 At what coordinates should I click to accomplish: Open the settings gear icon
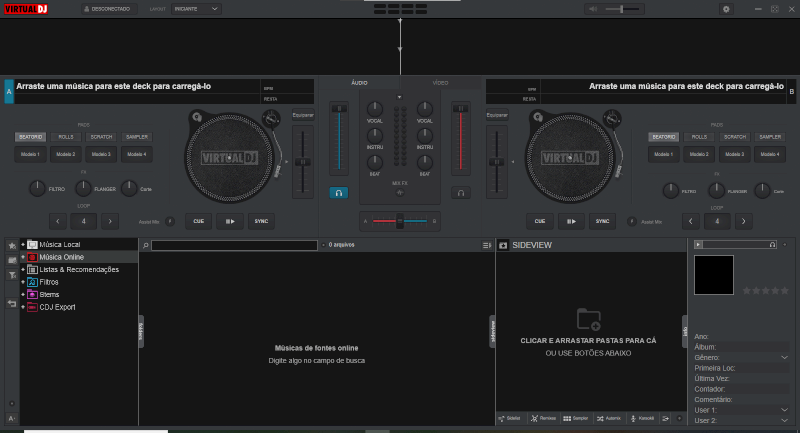726,9
